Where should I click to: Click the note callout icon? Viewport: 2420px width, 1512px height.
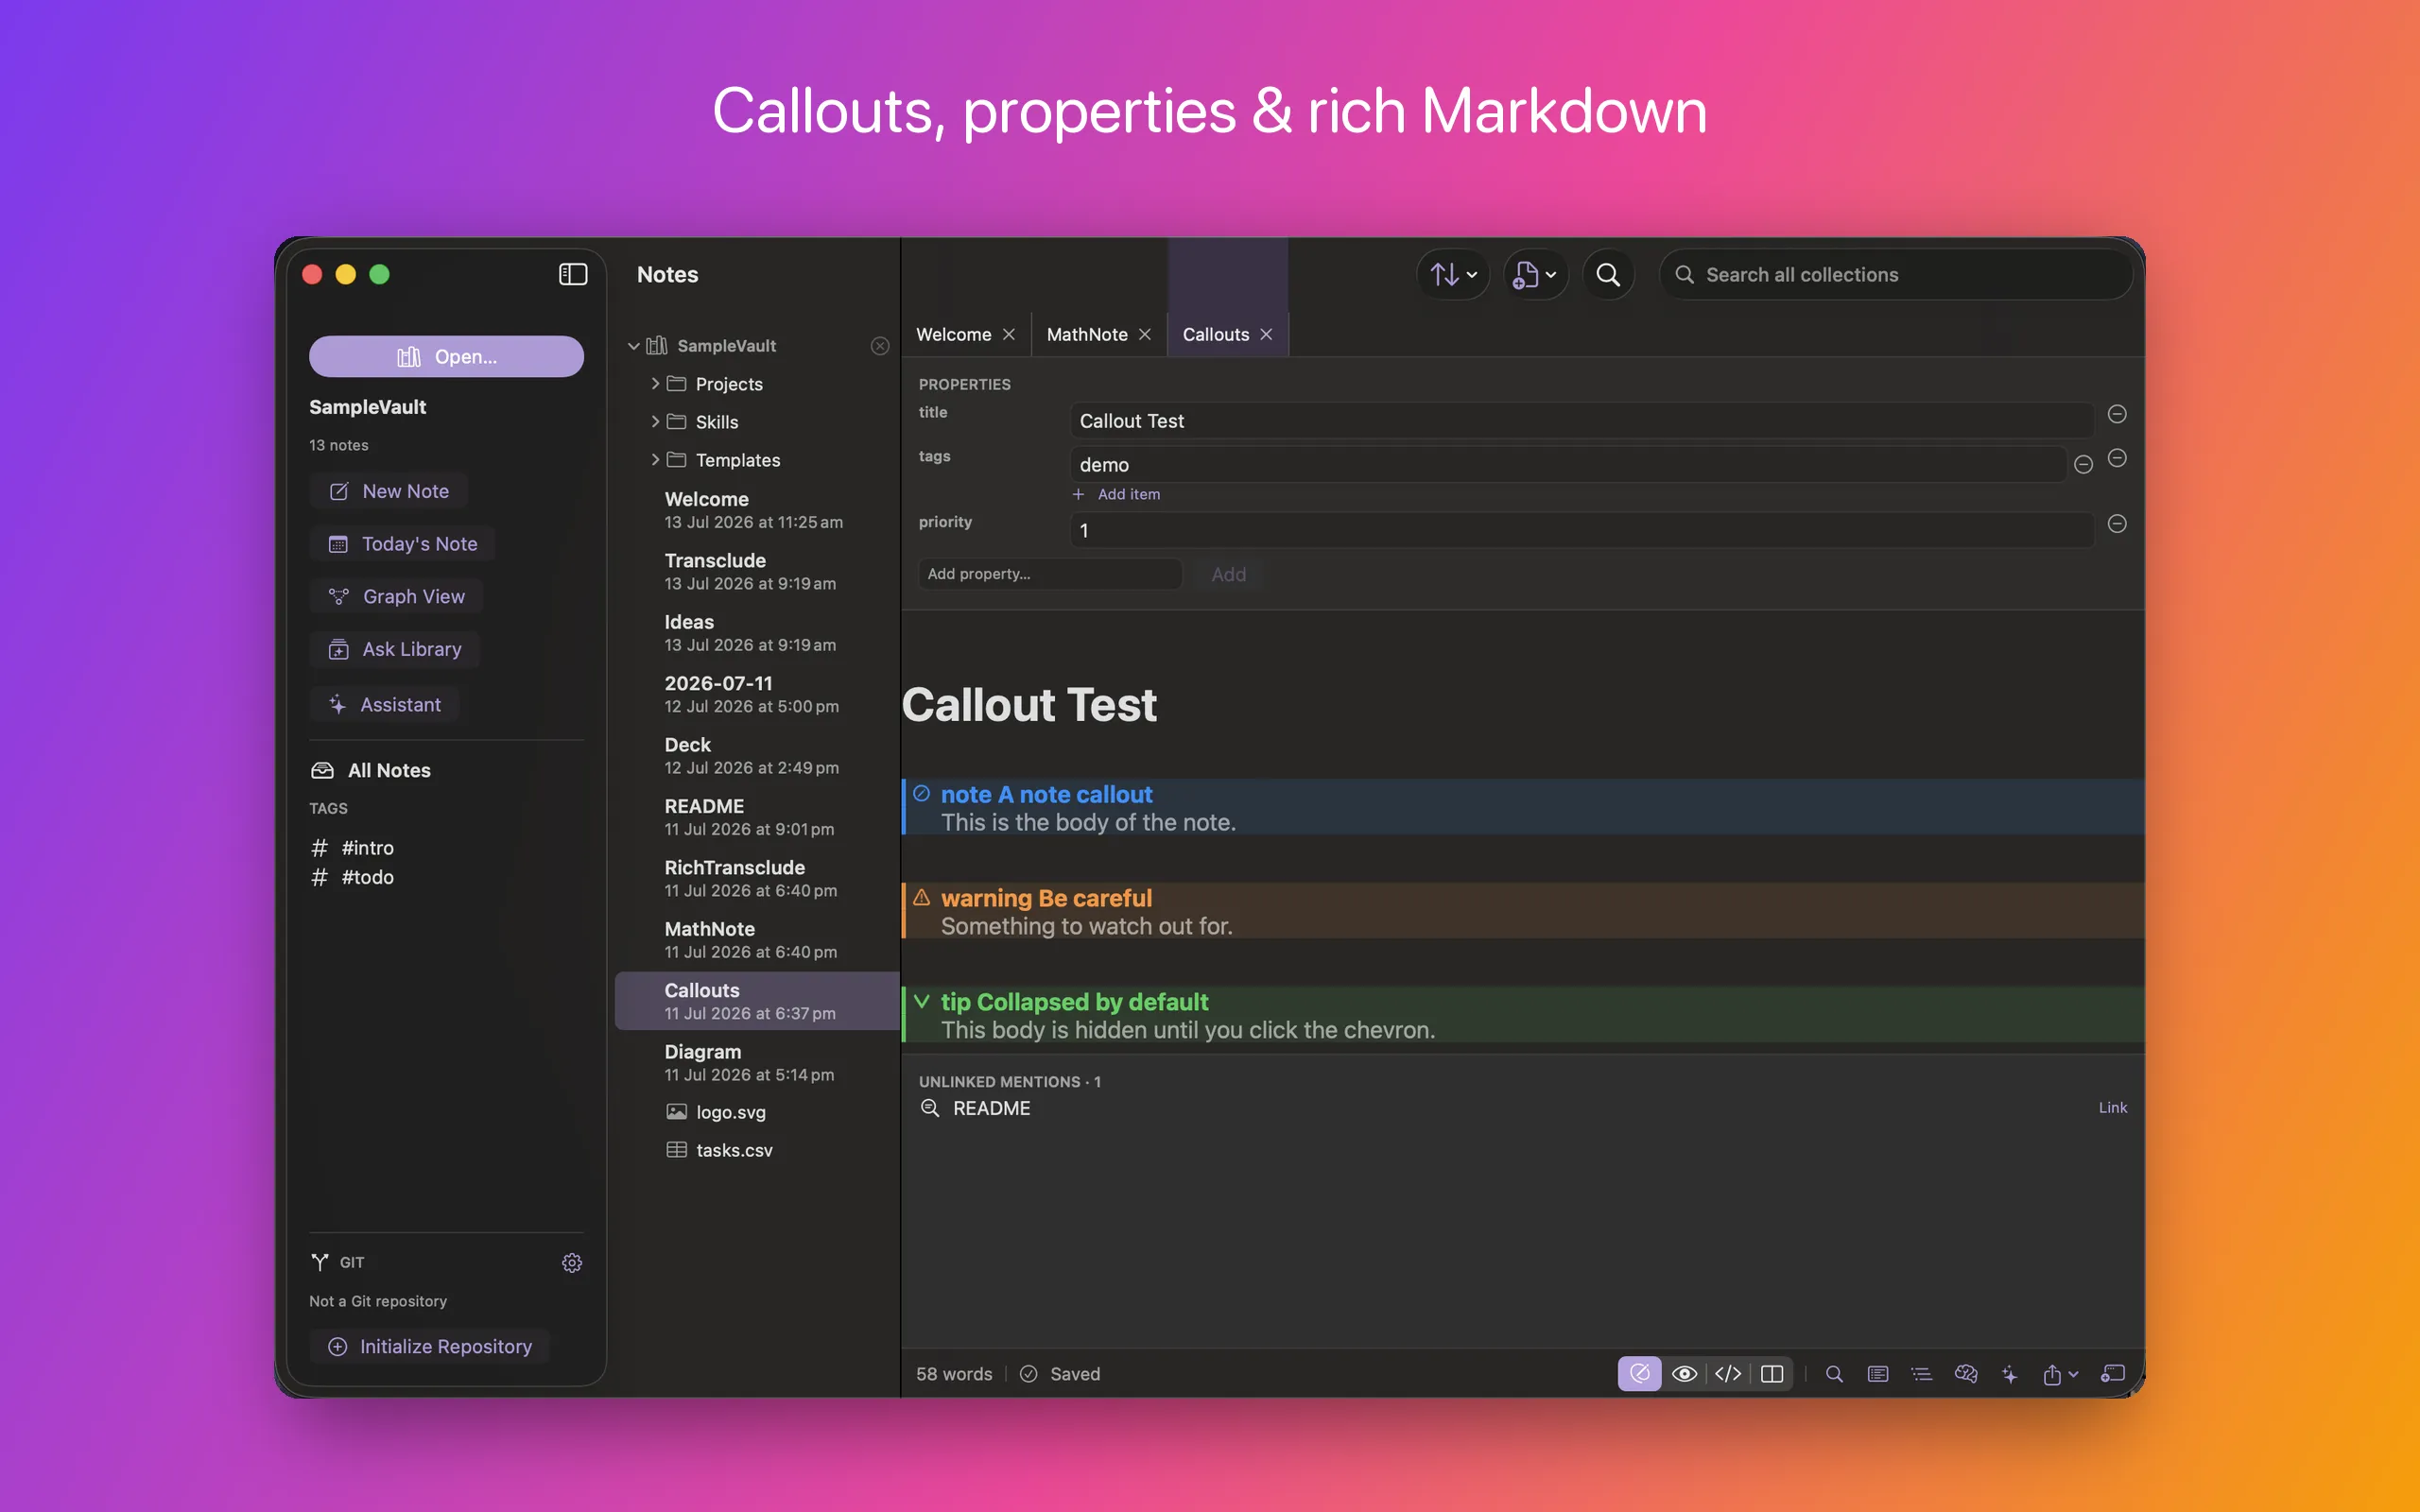coord(921,793)
